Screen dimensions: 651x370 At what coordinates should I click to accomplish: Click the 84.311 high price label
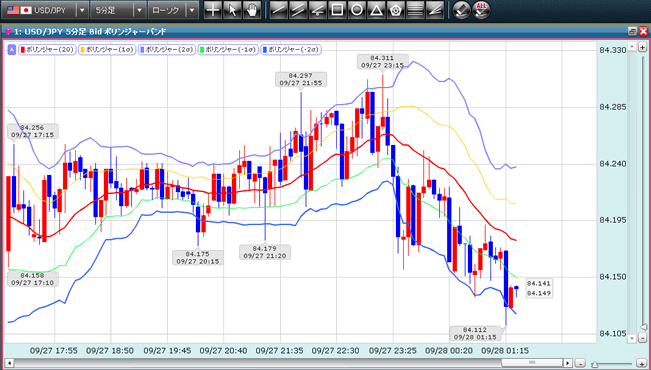click(382, 61)
